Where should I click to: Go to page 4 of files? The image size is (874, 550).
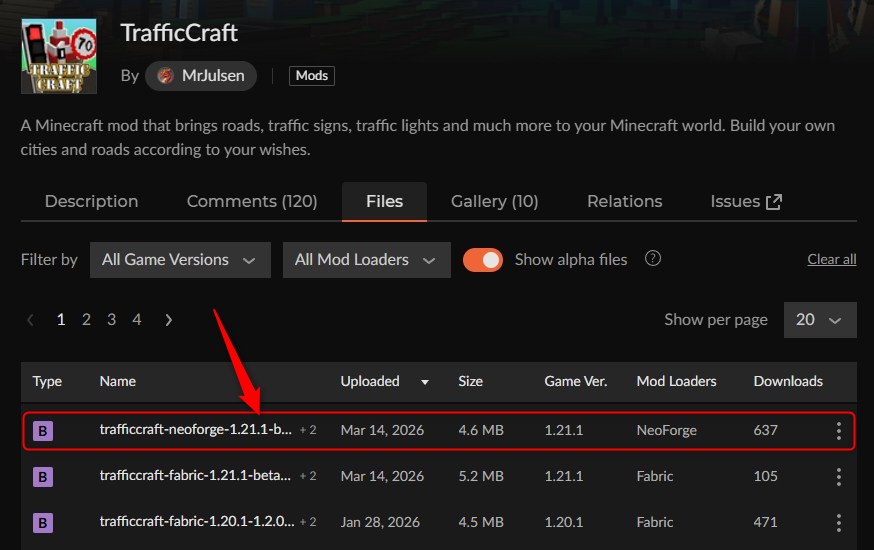point(137,319)
